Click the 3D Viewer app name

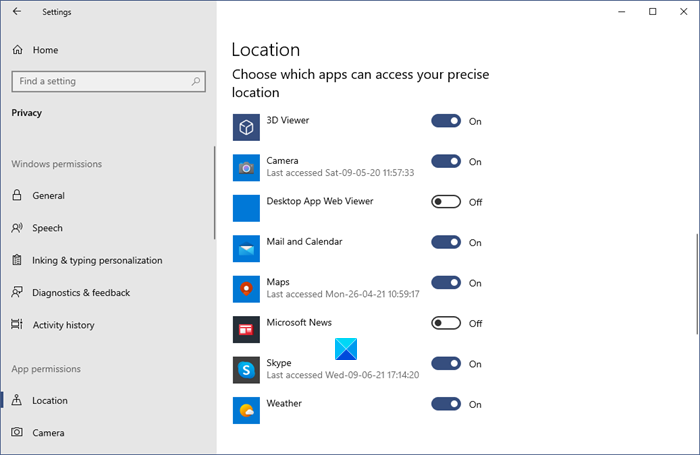288,120
